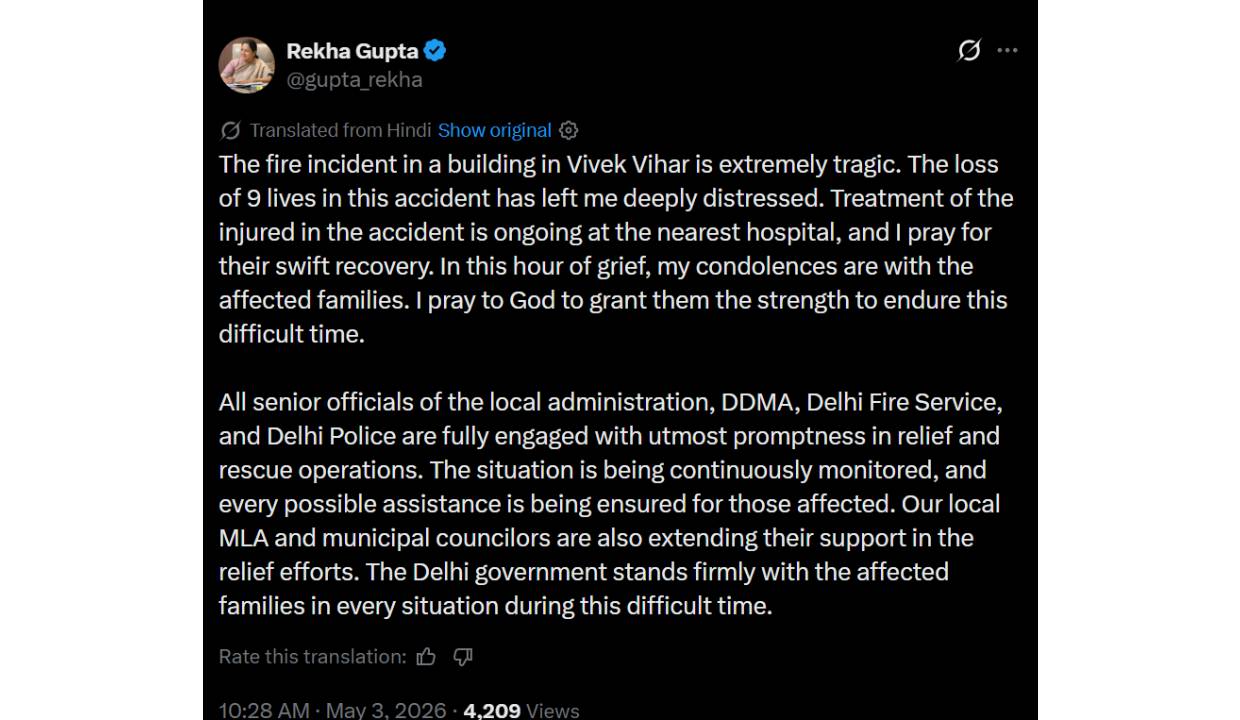Viewport: 1240px width, 720px height.
Task: Rate the translation thumbs up
Action: (x=426, y=657)
